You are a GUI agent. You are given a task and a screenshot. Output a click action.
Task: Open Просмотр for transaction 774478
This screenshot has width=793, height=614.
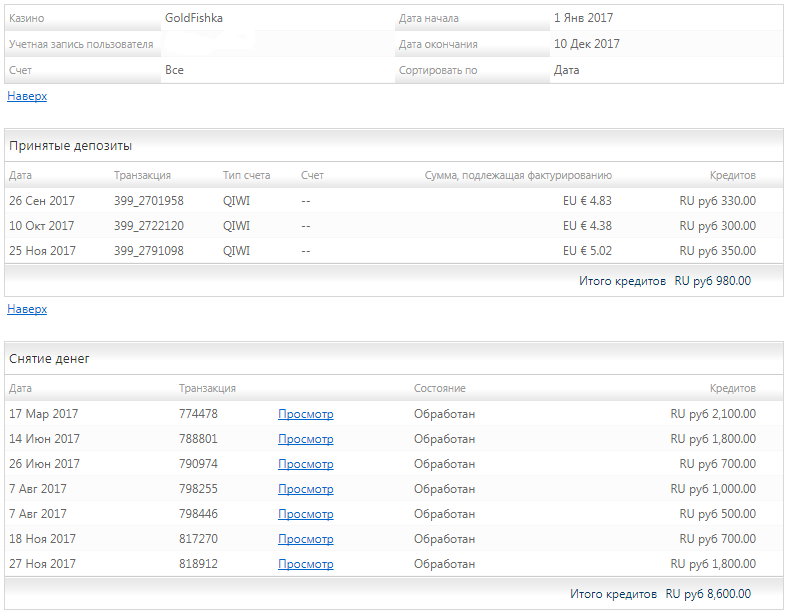point(305,414)
